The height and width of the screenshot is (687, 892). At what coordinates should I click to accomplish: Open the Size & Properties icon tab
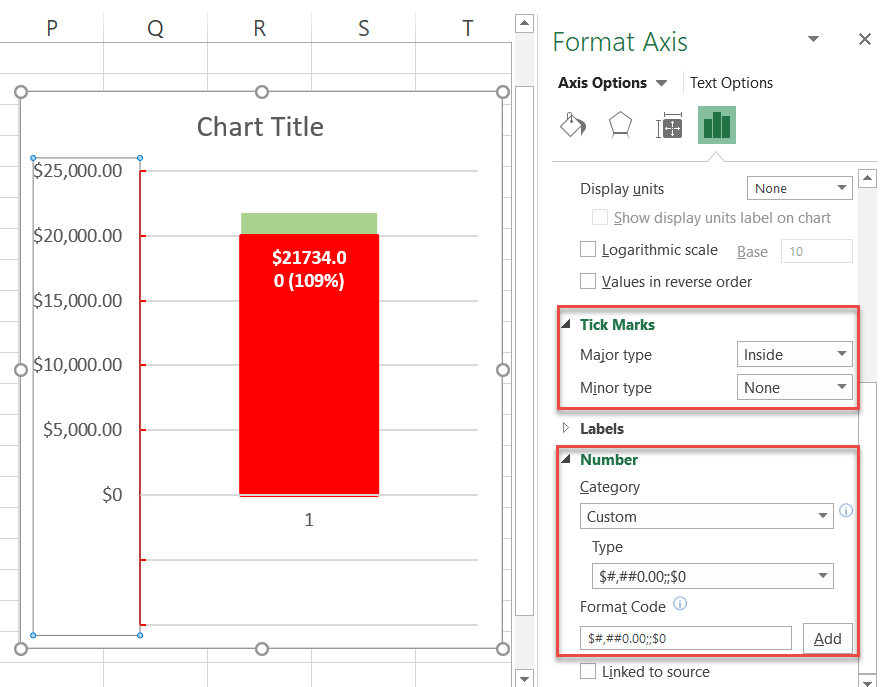tap(669, 127)
